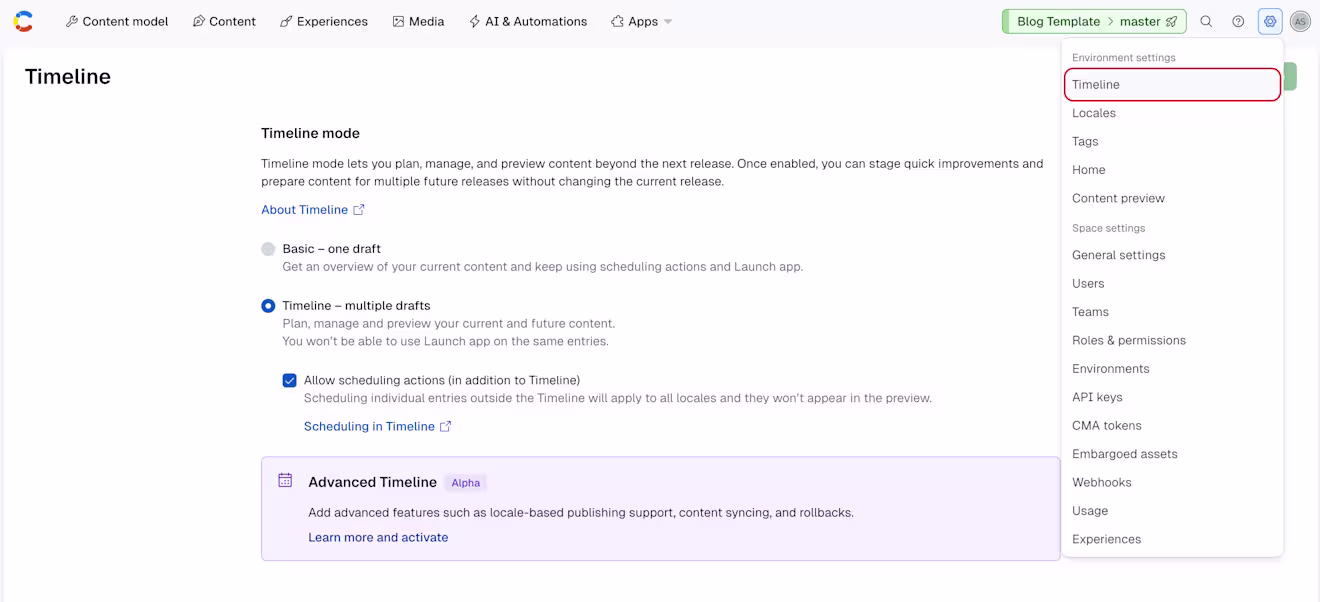Image resolution: width=1320 pixels, height=602 pixels.
Task: Go to the Content tab
Action: click(x=224, y=21)
